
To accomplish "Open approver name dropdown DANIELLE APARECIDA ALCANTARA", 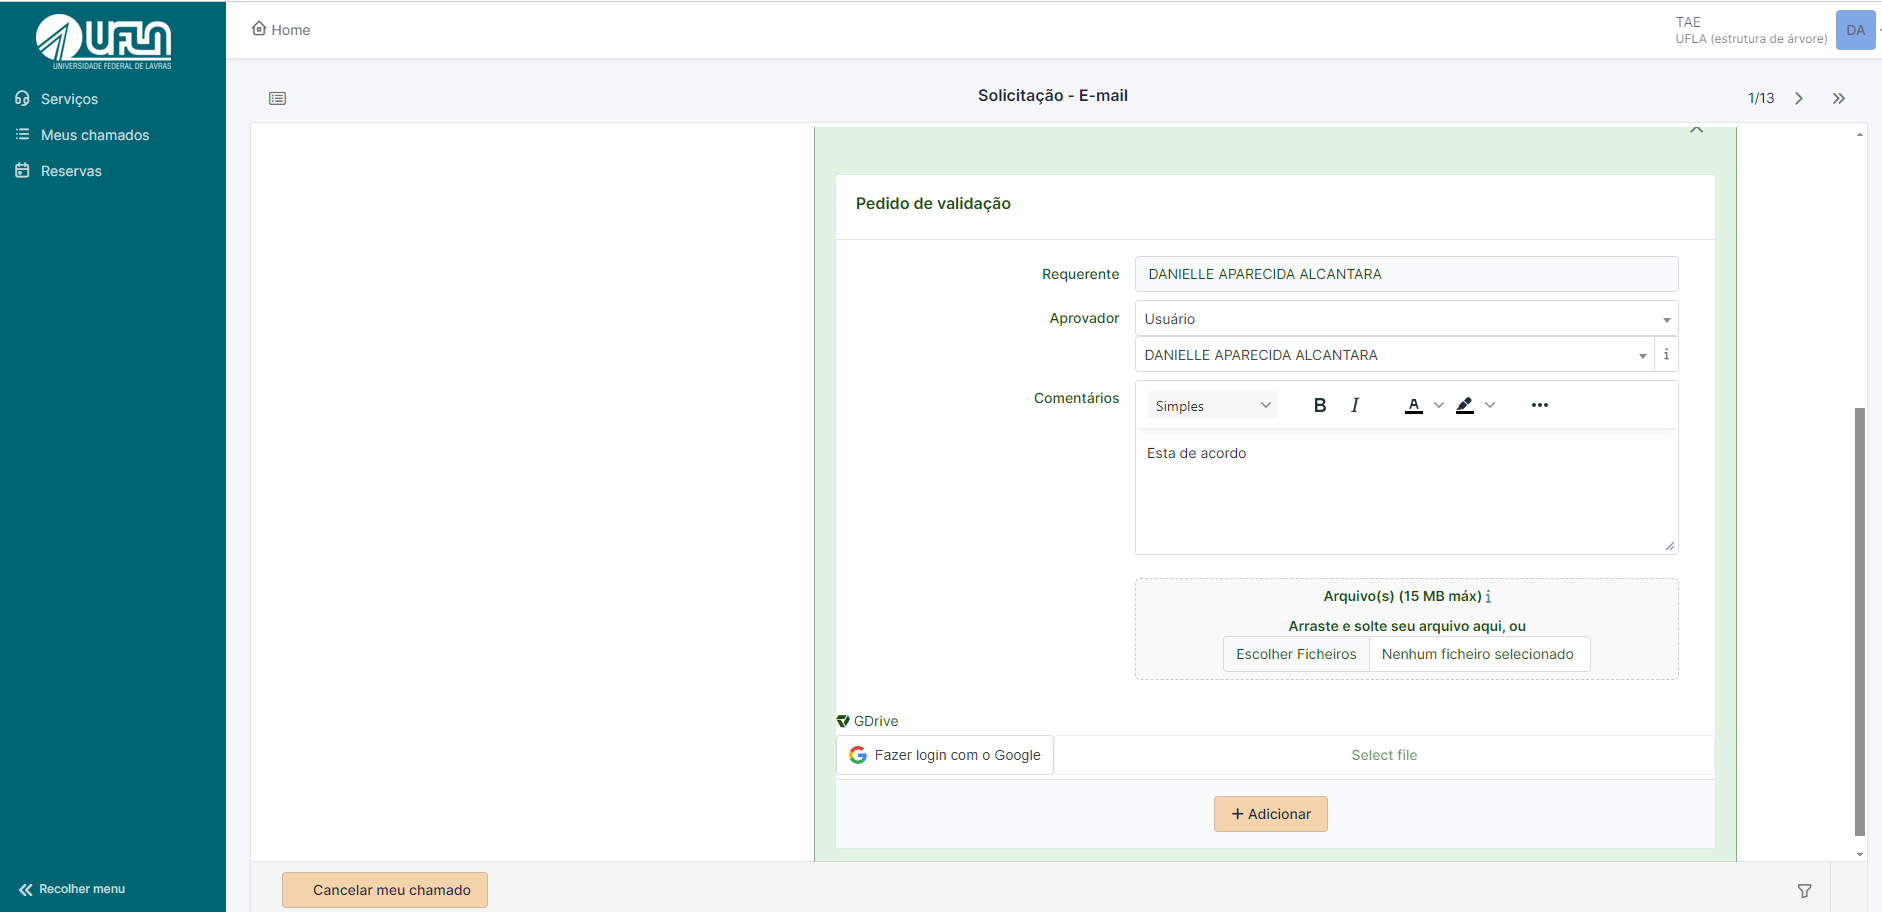I will [1394, 355].
